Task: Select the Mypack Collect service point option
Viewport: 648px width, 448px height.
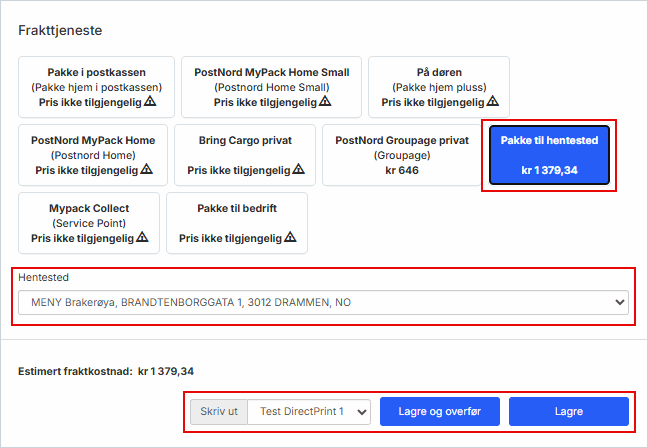Action: (89, 223)
